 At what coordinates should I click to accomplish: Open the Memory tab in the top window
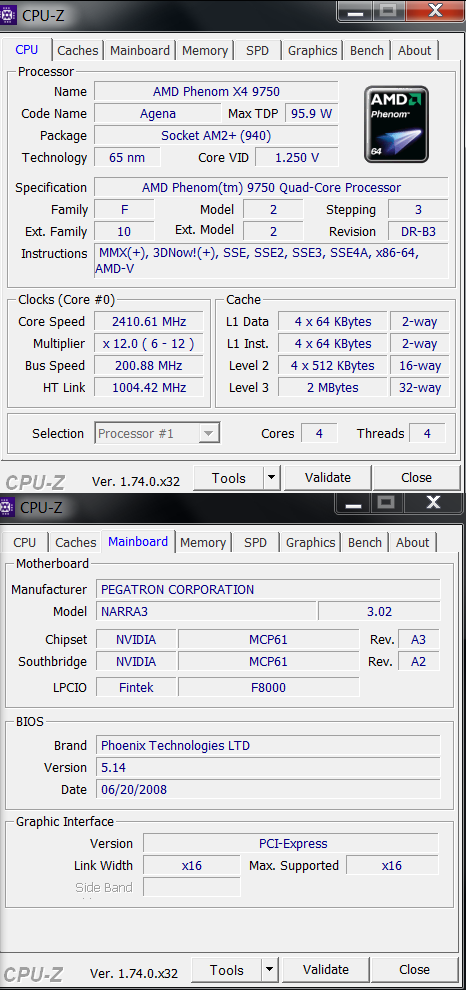[x=205, y=51]
